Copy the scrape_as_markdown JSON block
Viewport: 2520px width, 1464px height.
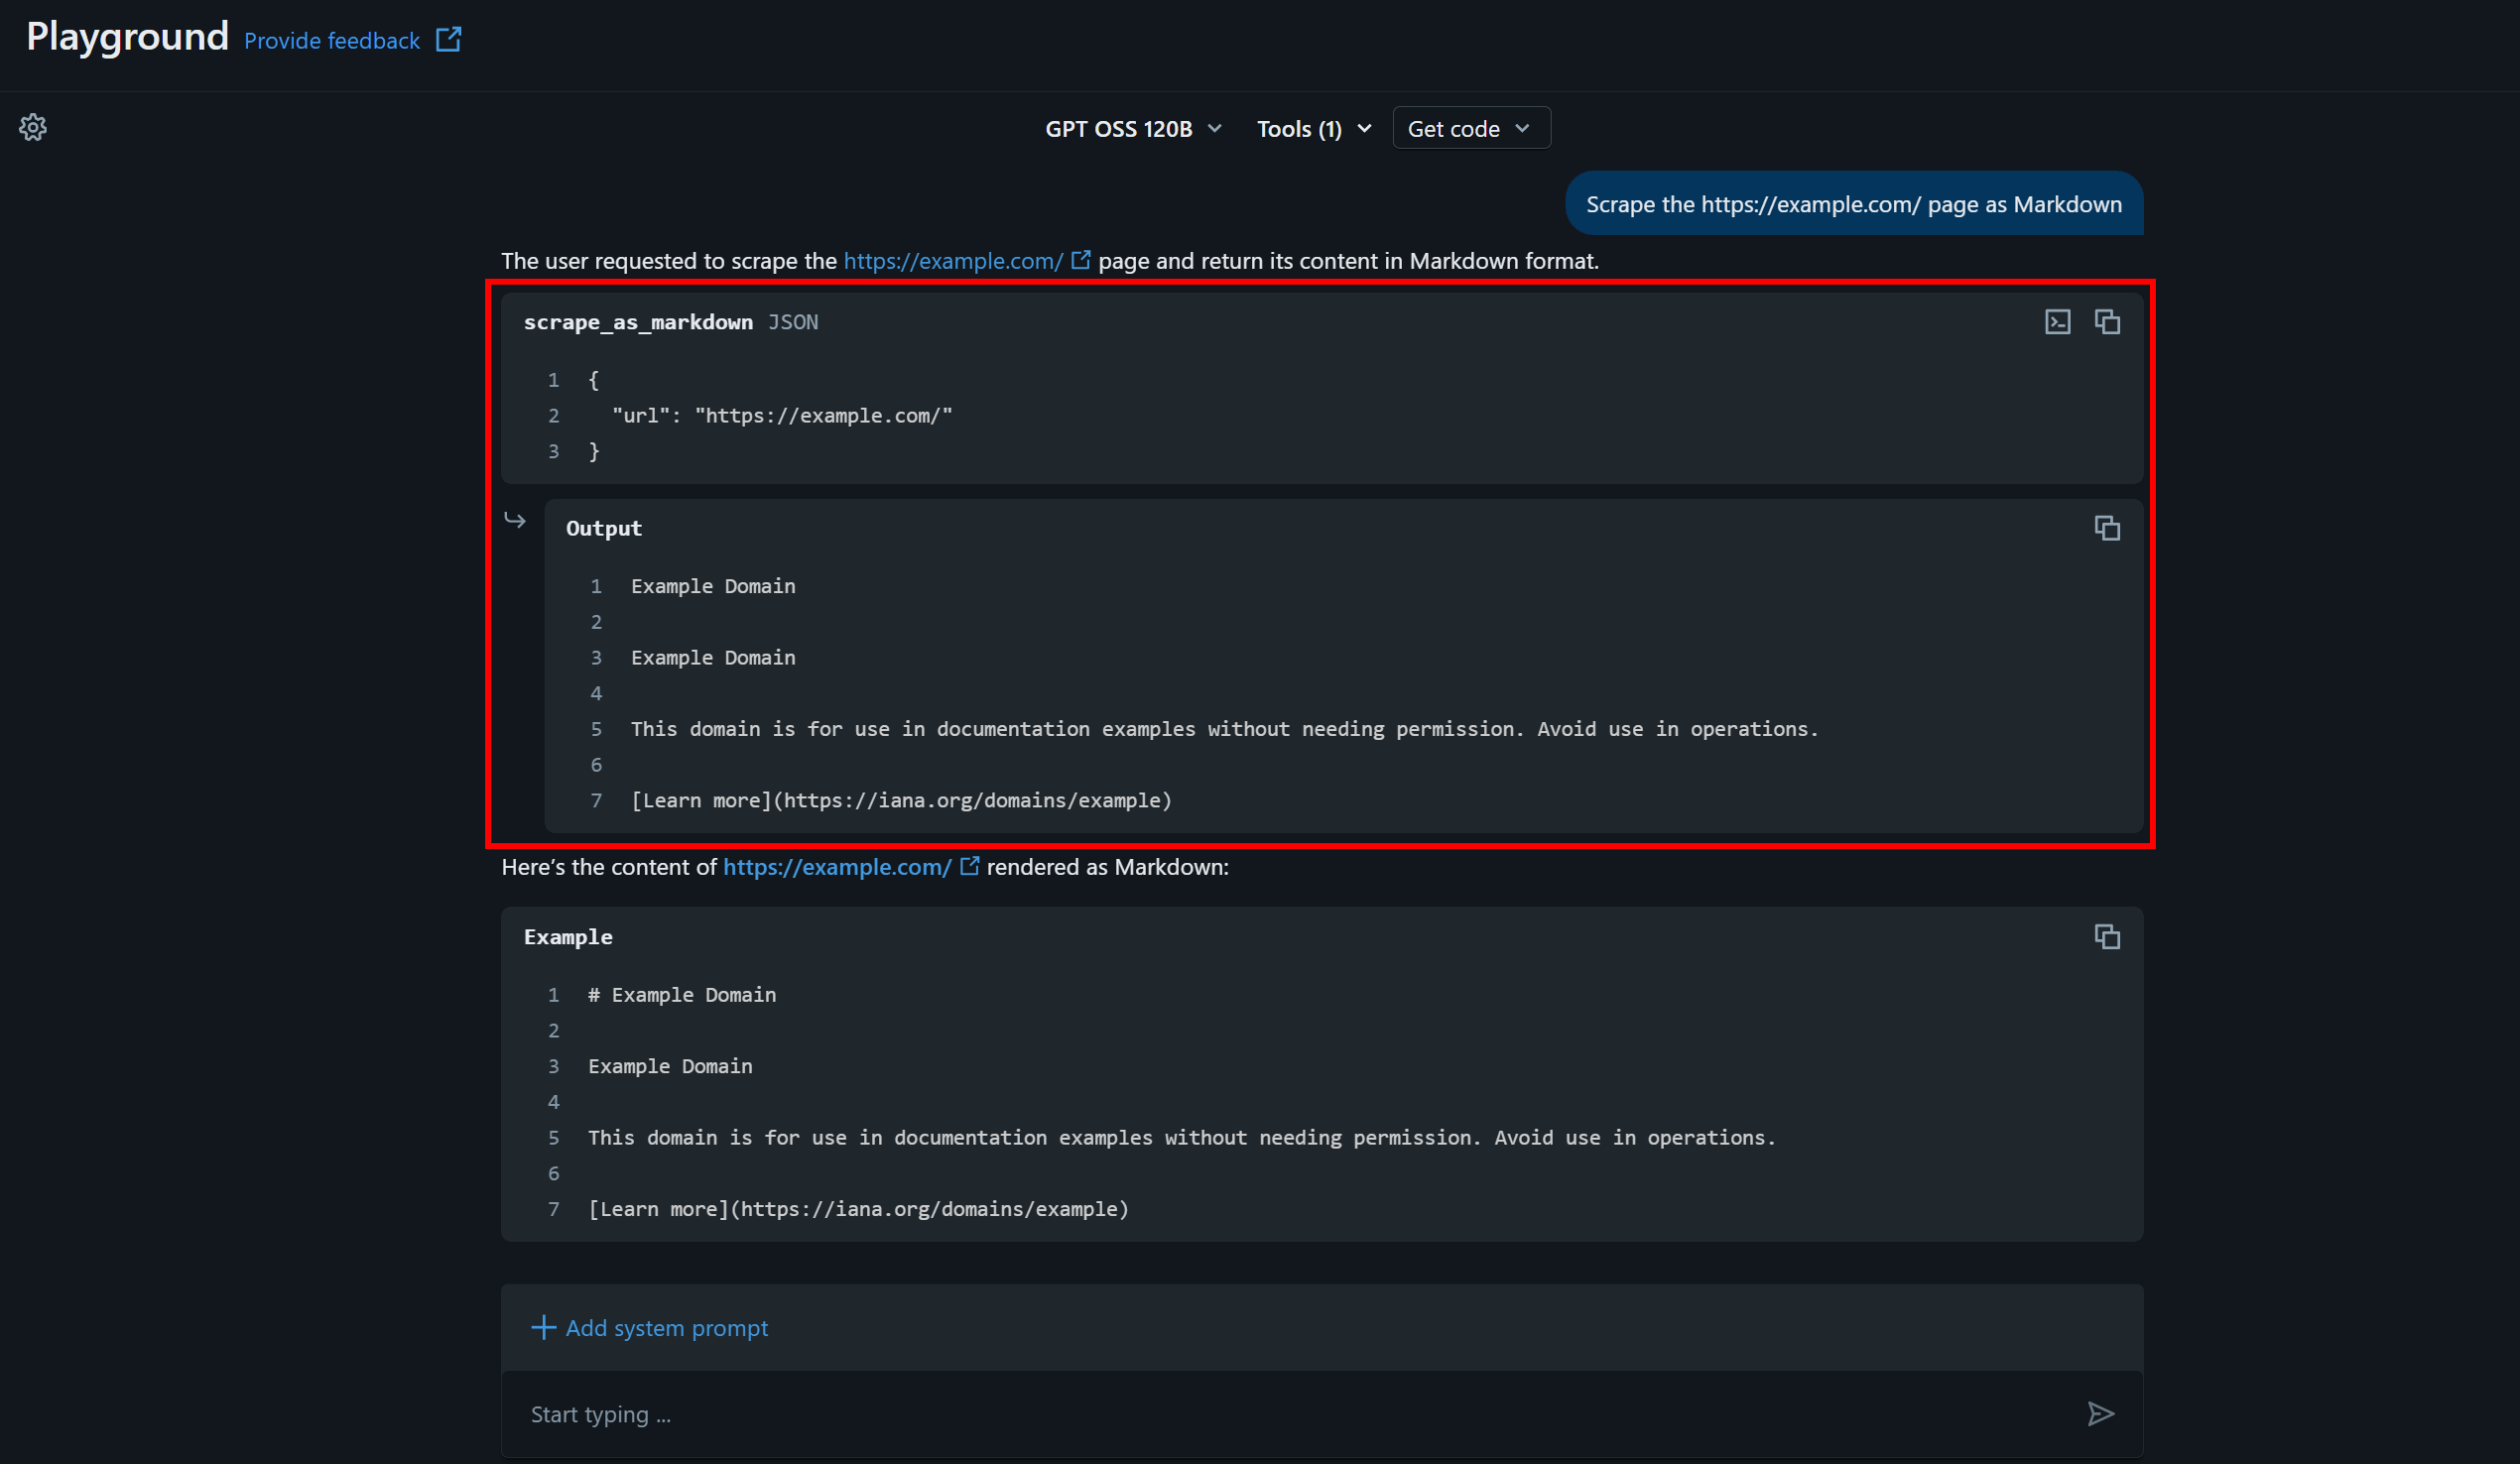[2107, 322]
